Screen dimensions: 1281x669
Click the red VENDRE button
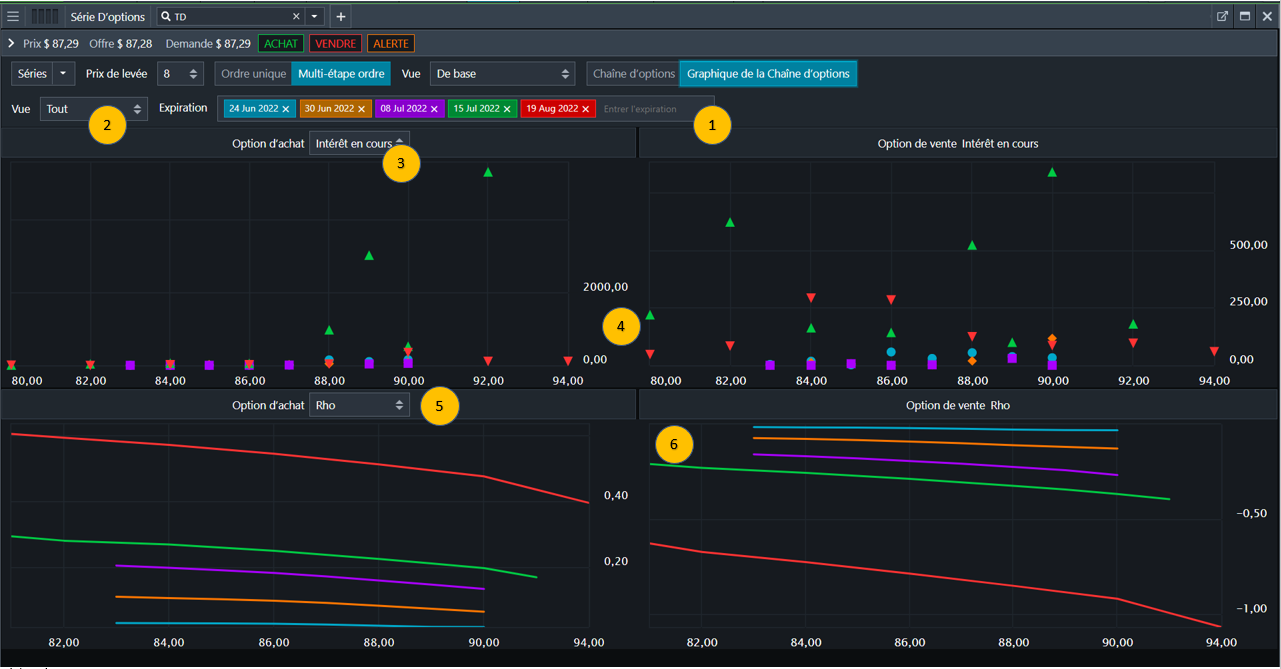335,44
